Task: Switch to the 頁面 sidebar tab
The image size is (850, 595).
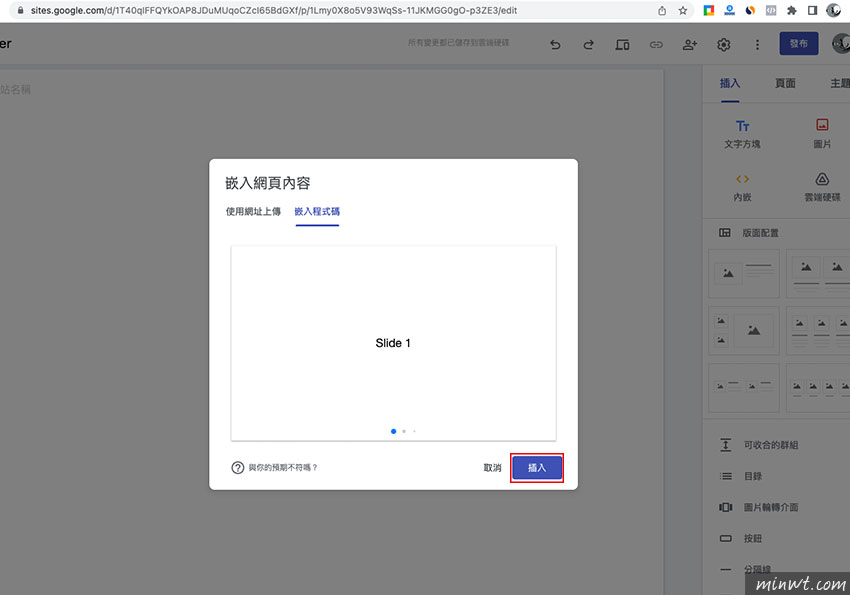Action: (785, 83)
